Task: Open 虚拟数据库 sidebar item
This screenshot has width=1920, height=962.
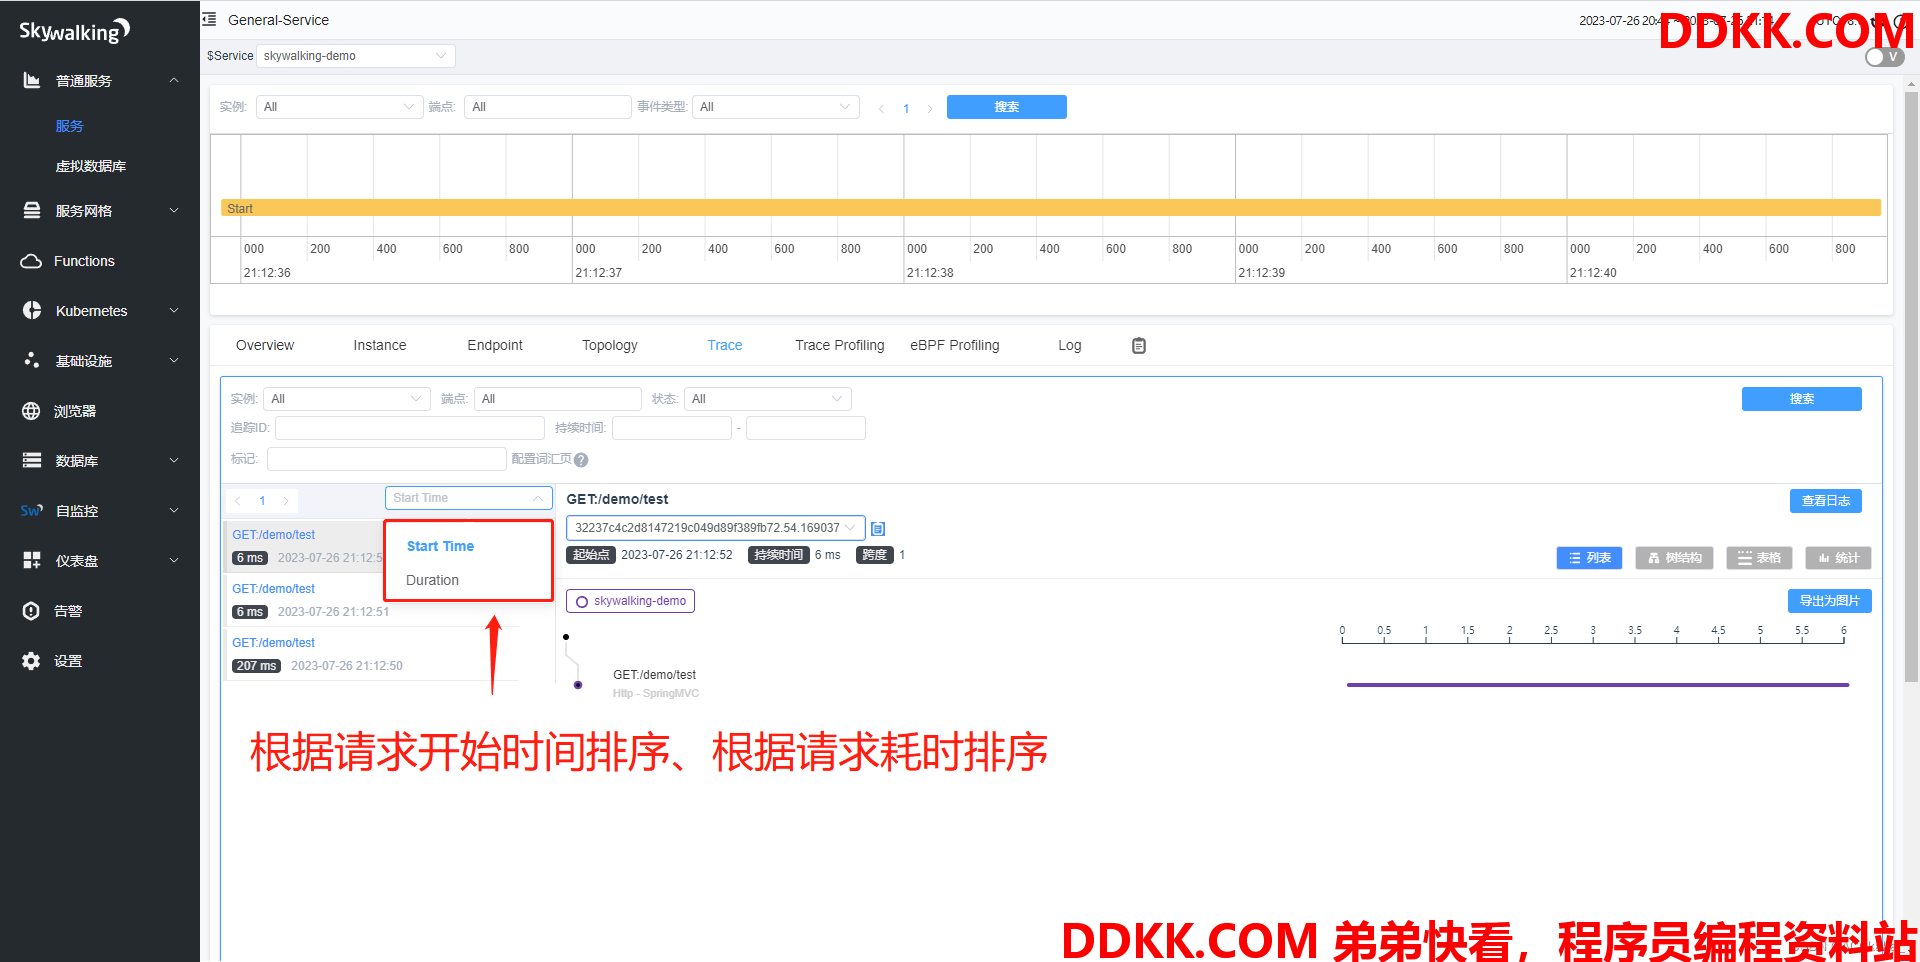Action: point(91,166)
